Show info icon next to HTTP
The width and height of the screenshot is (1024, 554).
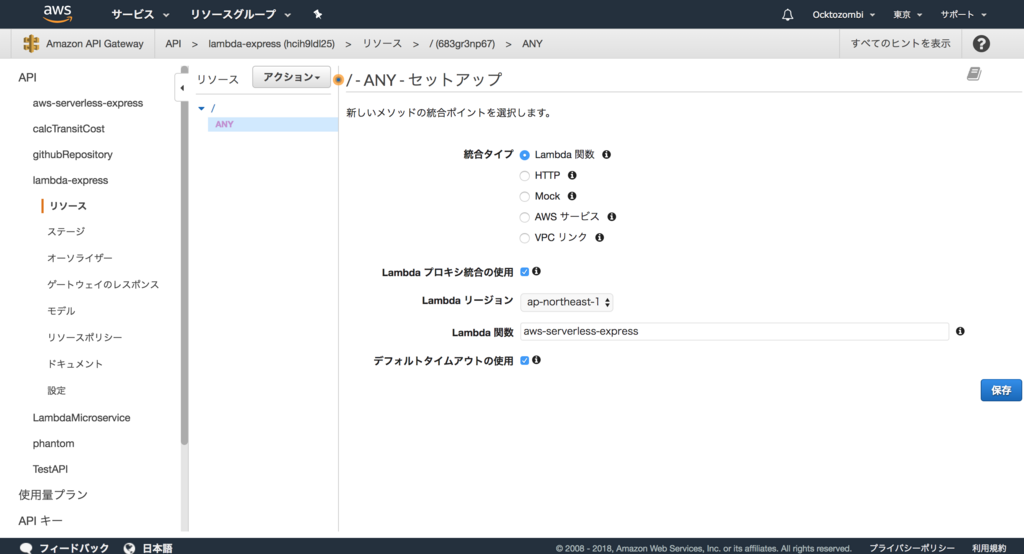click(572, 175)
